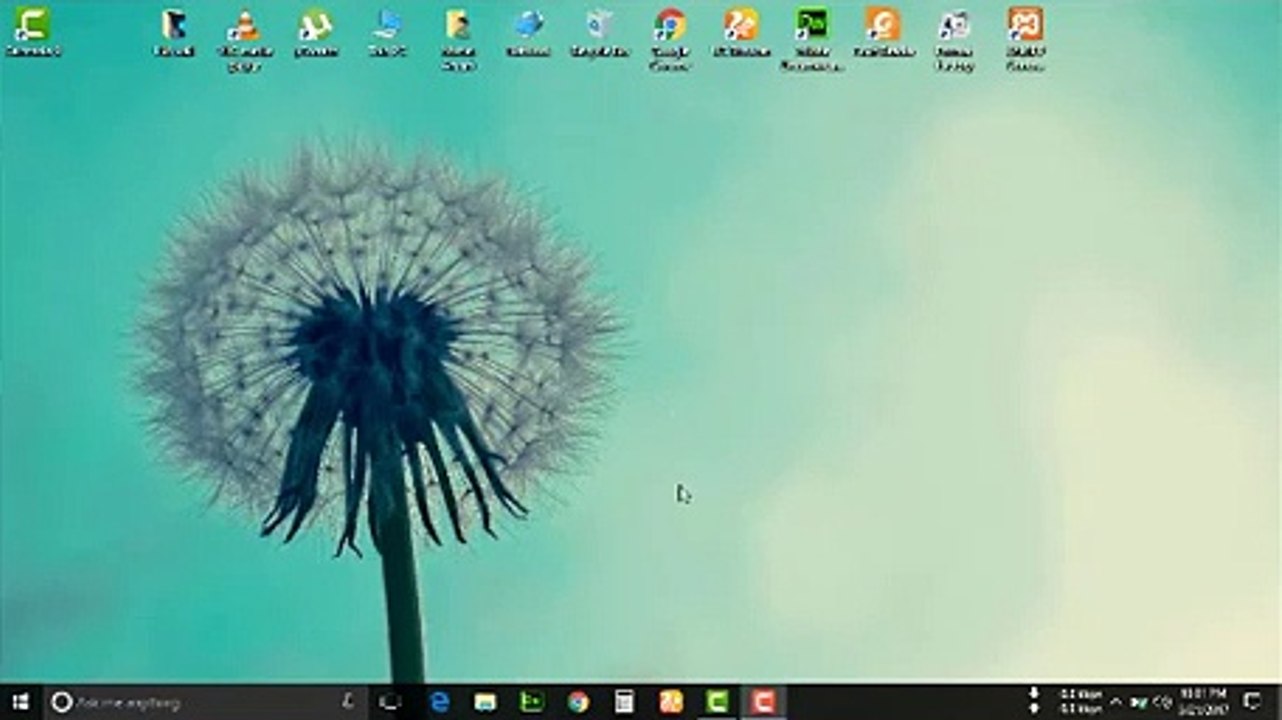Open the Action Center notifications
Screen dimensions: 1282x720
tap(1251, 702)
